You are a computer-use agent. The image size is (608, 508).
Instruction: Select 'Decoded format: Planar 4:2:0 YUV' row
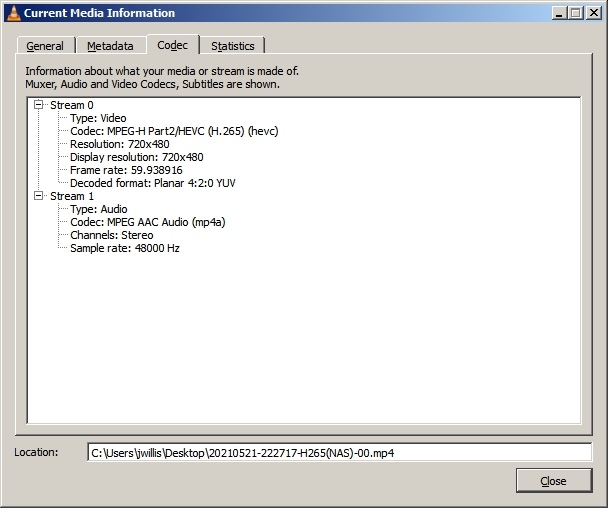(152, 183)
